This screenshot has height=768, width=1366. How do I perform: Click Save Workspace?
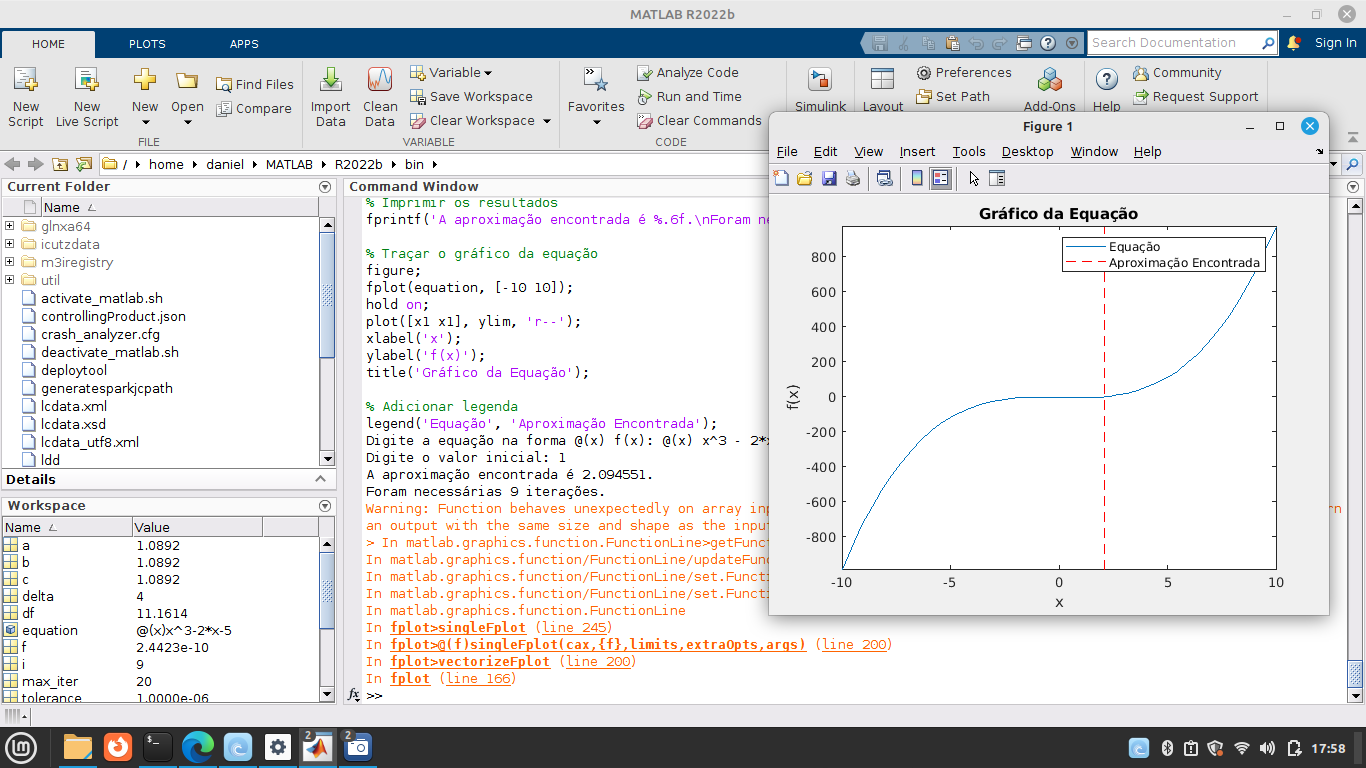point(471,96)
